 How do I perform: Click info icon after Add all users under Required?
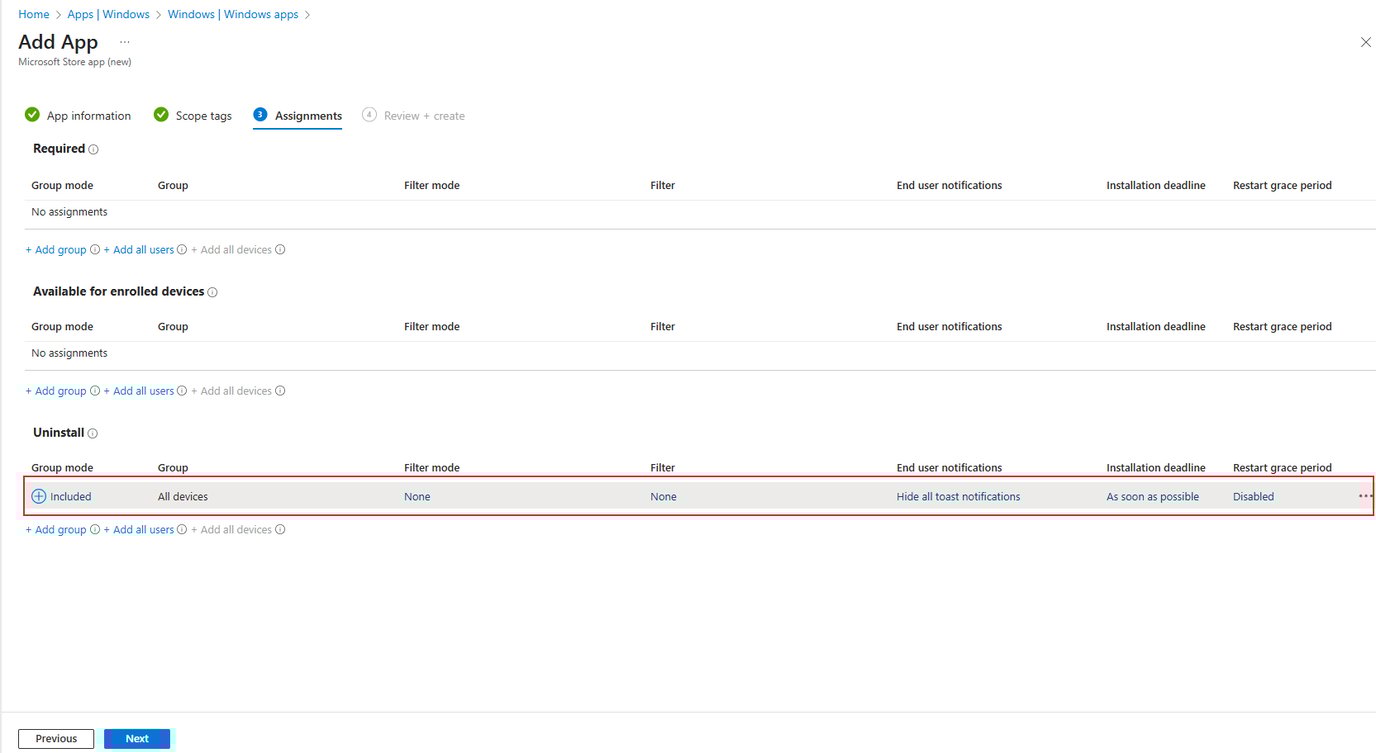coord(182,250)
